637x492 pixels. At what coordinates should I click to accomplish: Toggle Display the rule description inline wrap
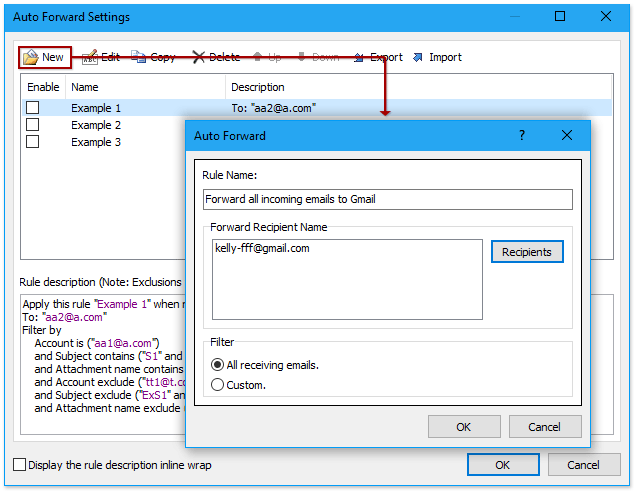[20, 465]
